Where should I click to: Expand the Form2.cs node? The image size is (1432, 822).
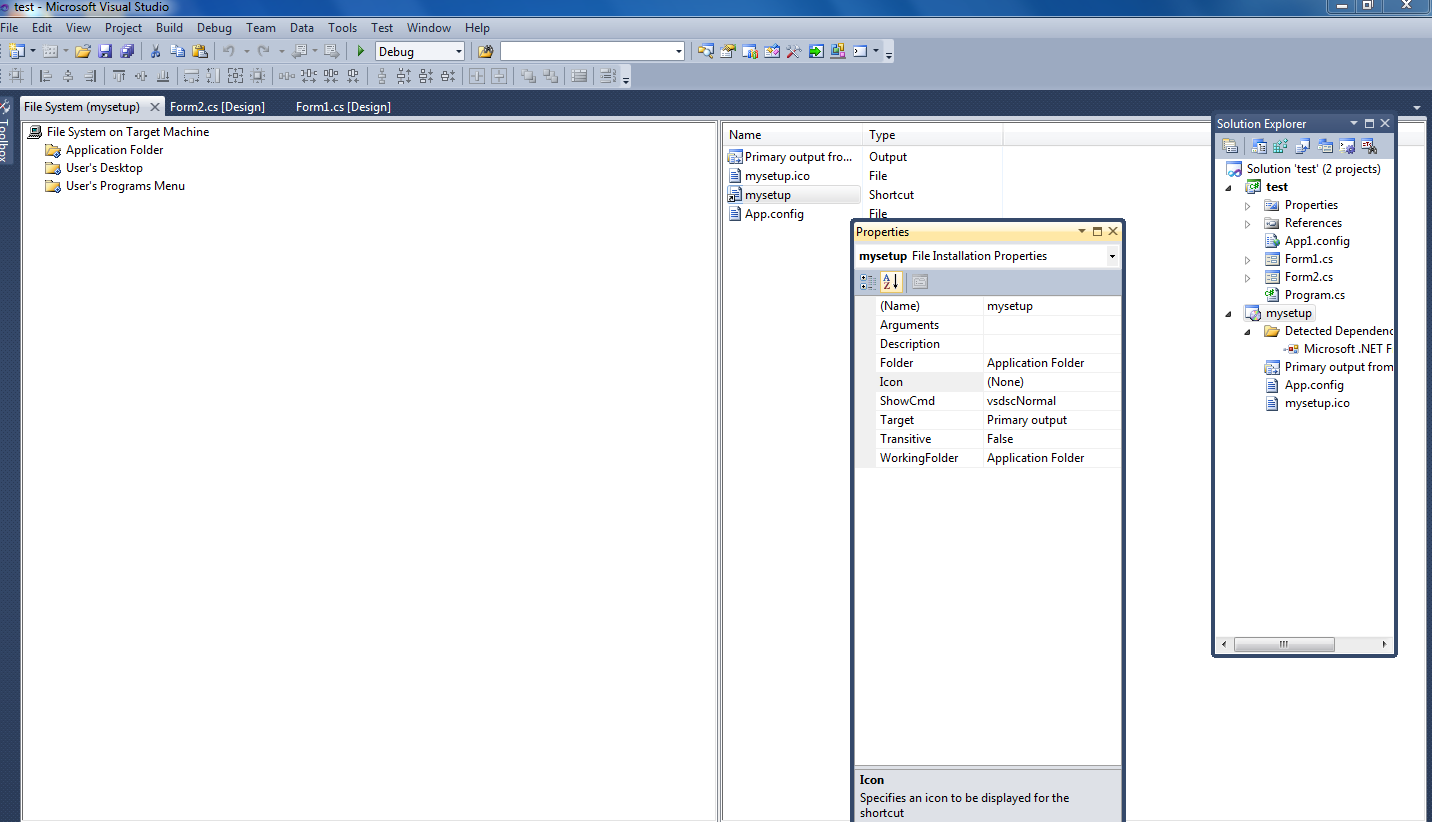point(1247,277)
